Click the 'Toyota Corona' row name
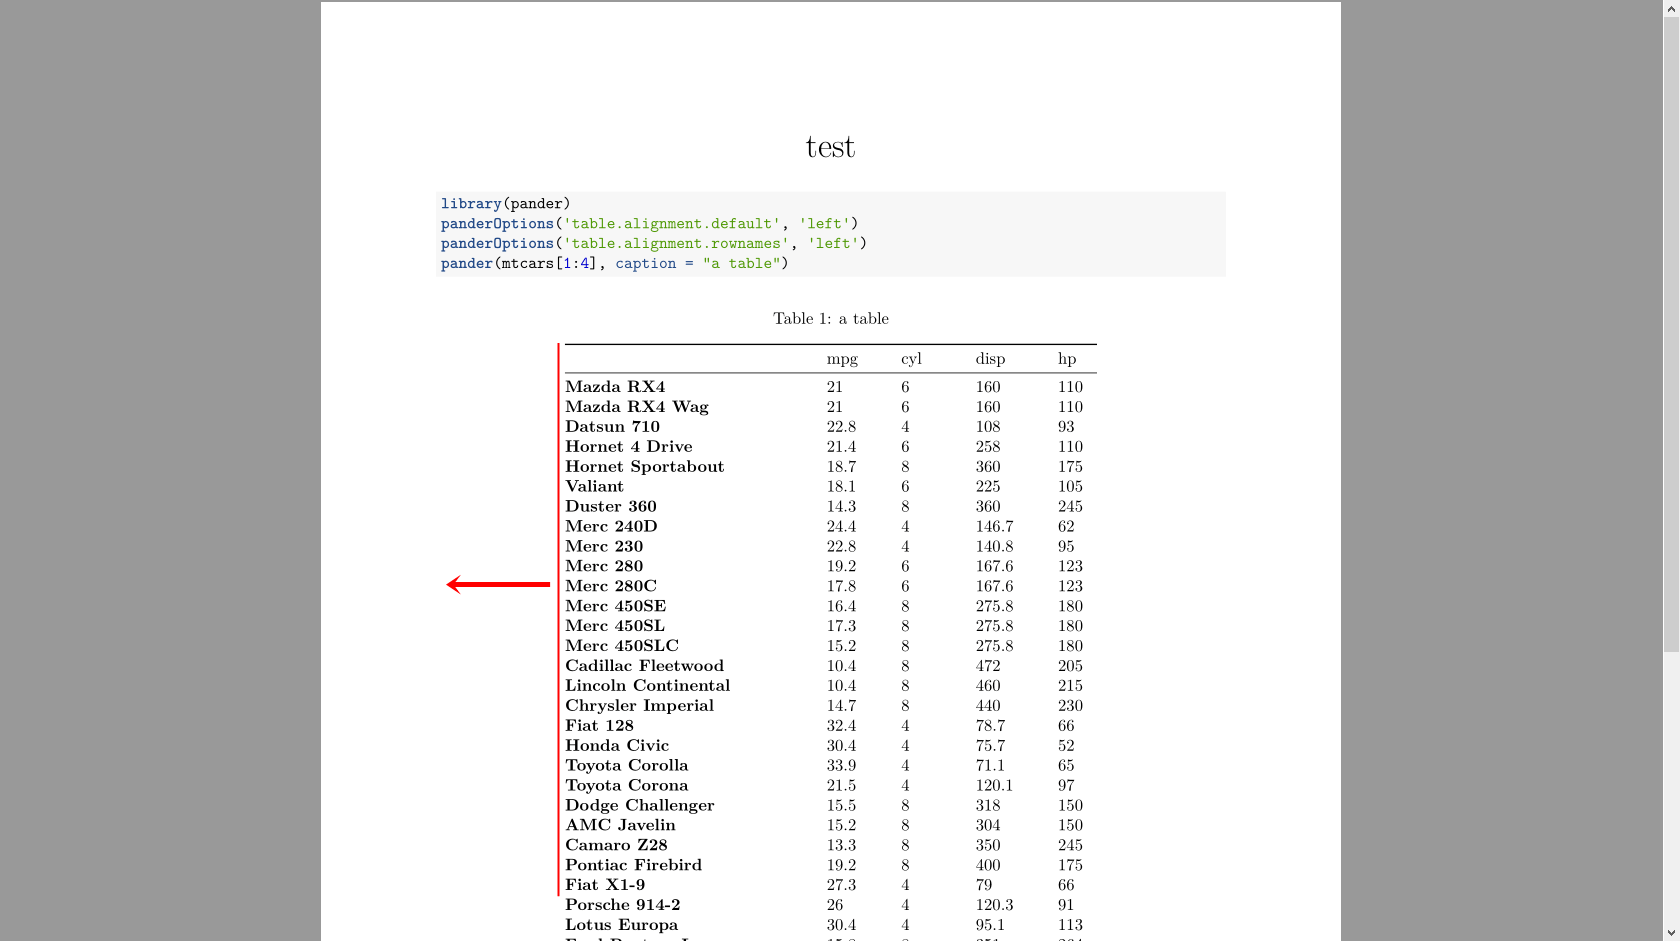The width and height of the screenshot is (1680, 941). pyautogui.click(x=627, y=786)
